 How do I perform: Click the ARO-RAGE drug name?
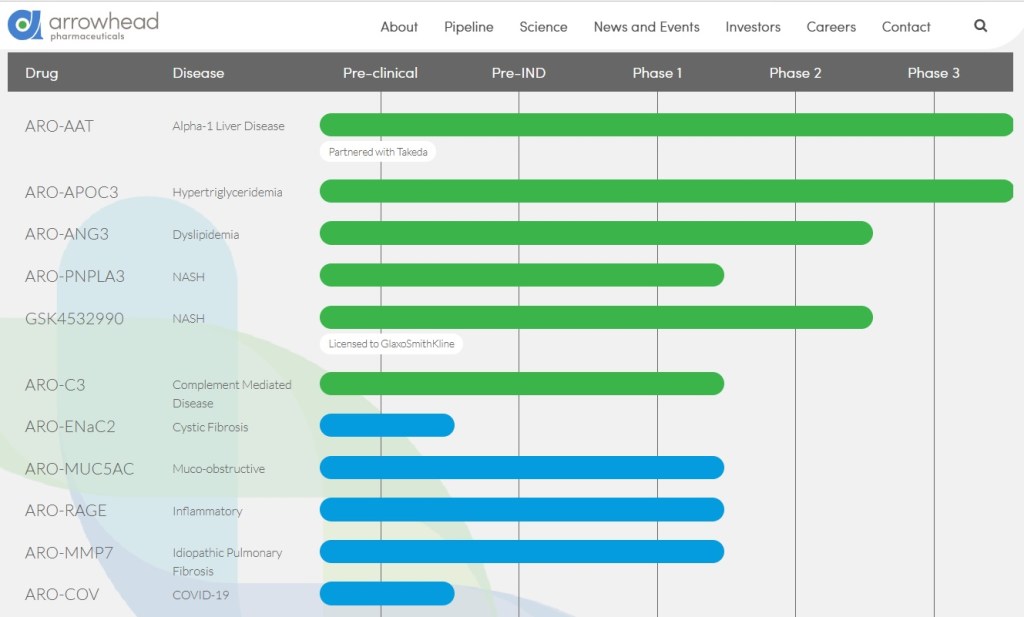(x=66, y=511)
